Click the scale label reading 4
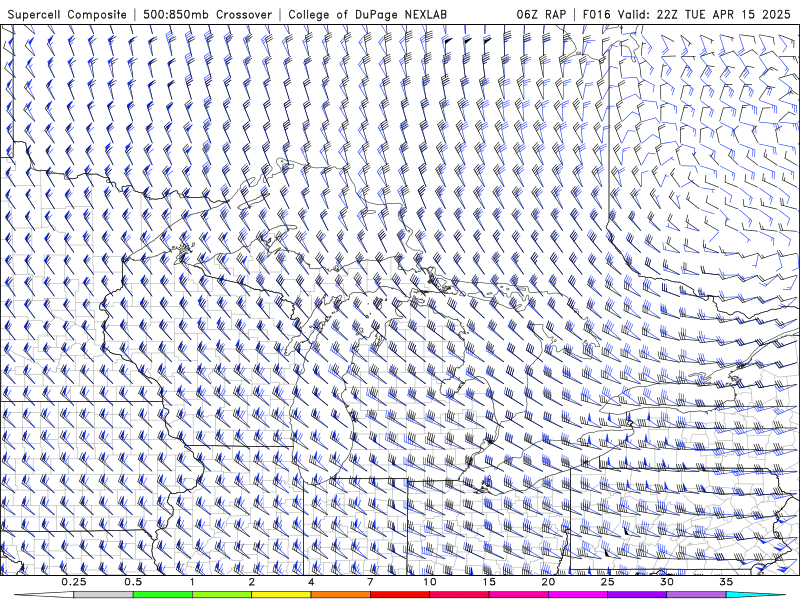800x600 pixels. pyautogui.click(x=311, y=582)
